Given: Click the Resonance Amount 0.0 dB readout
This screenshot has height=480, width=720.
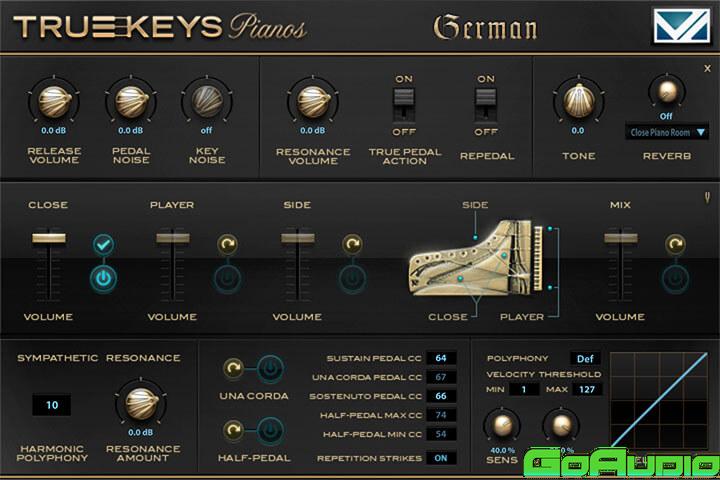Looking at the screenshot, I should (141, 433).
